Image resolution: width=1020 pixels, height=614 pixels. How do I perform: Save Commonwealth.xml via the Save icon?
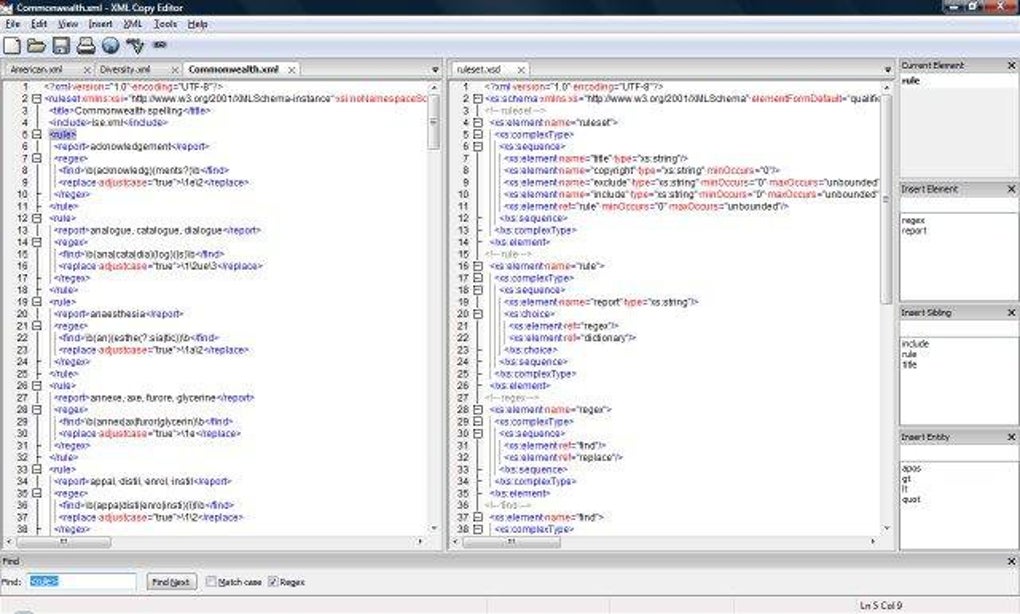click(61, 46)
